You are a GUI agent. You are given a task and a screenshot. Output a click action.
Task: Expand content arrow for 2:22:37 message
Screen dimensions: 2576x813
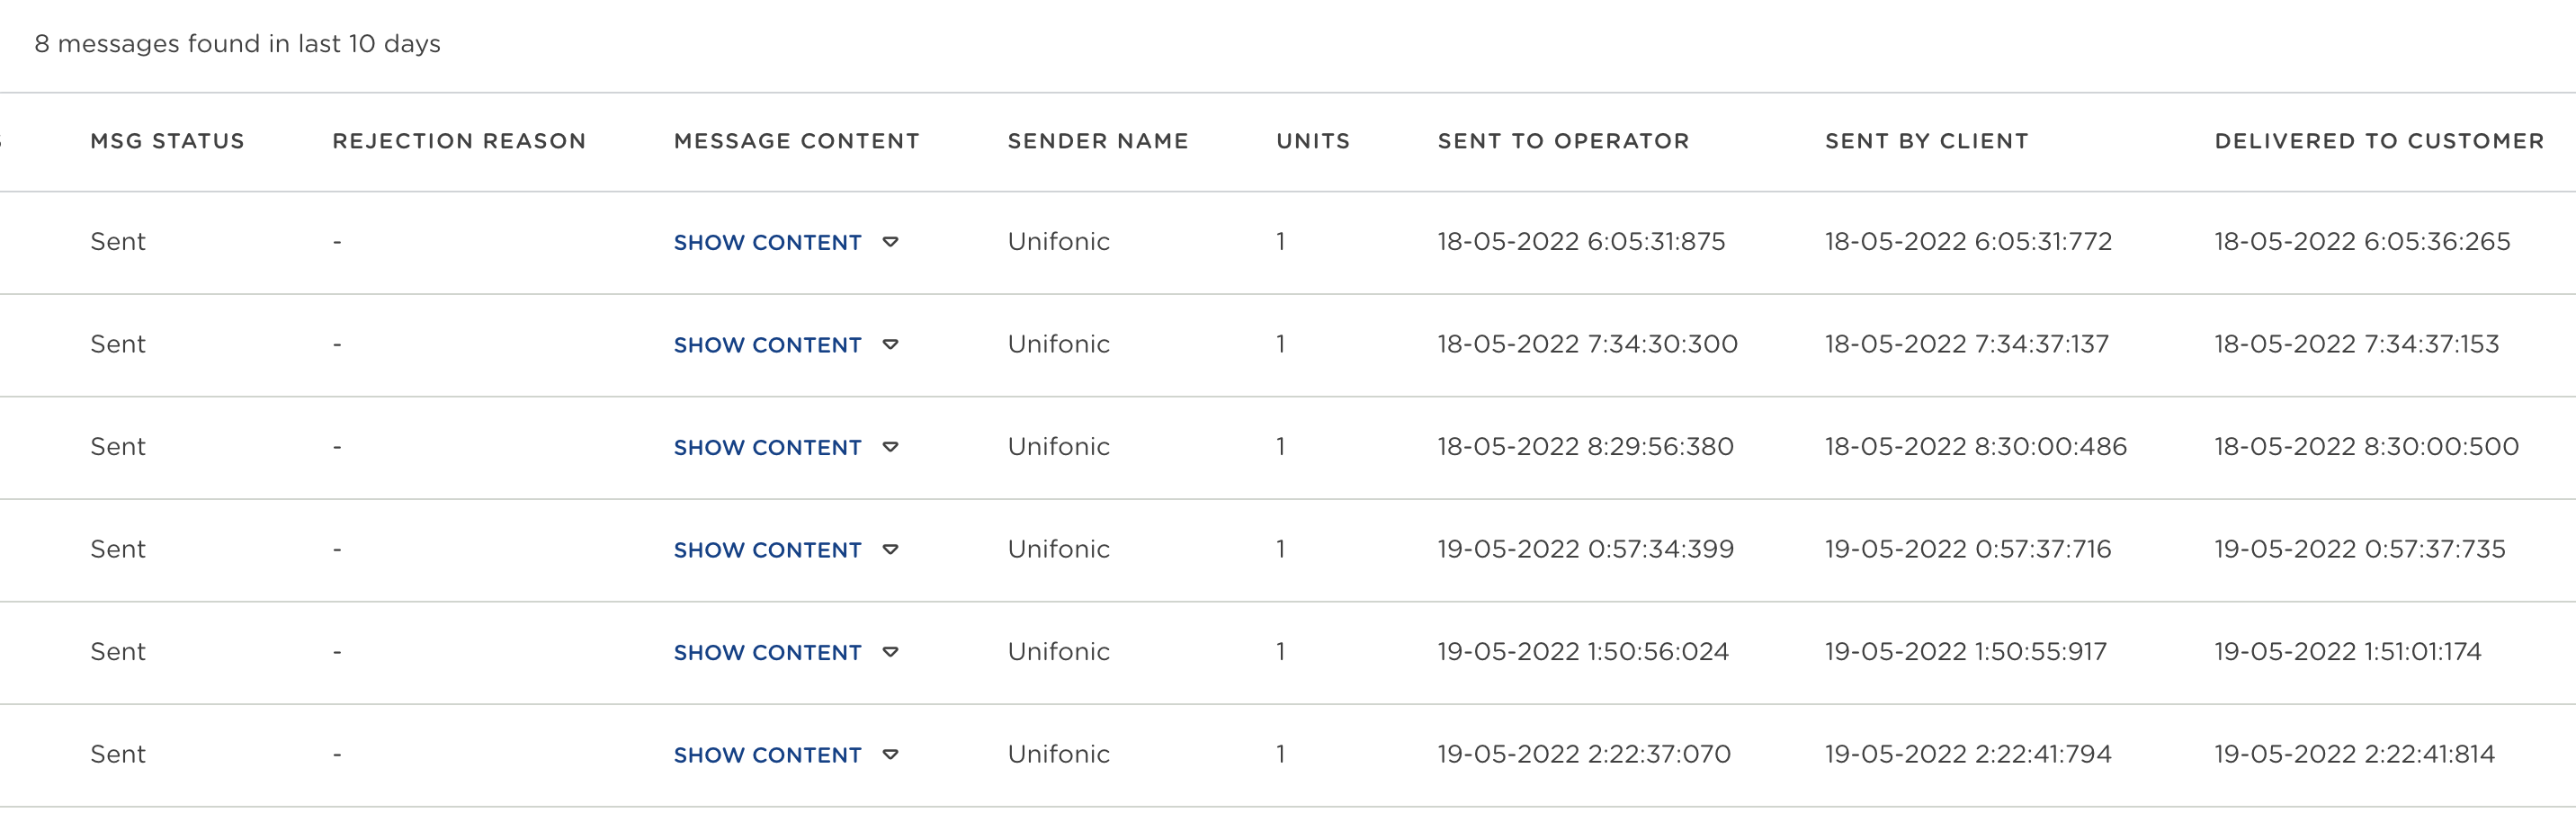(890, 755)
